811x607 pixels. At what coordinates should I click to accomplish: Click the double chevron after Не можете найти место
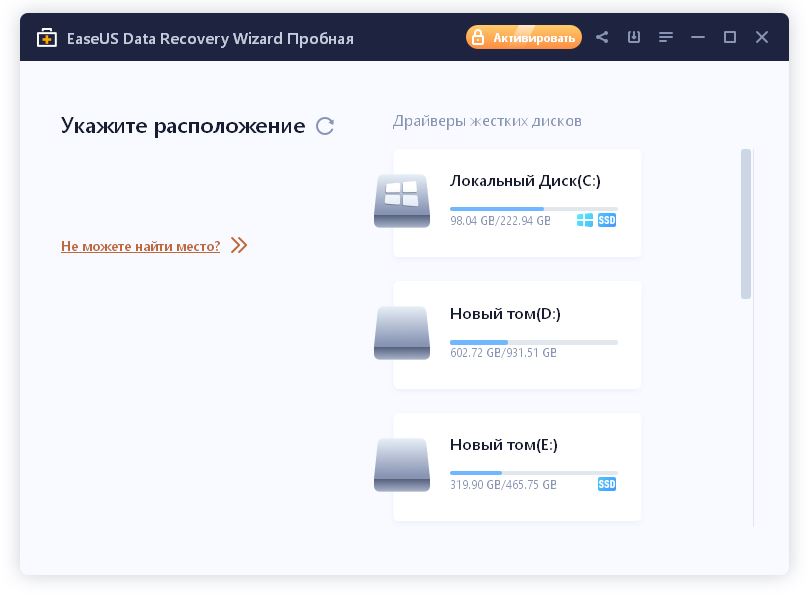click(x=239, y=245)
